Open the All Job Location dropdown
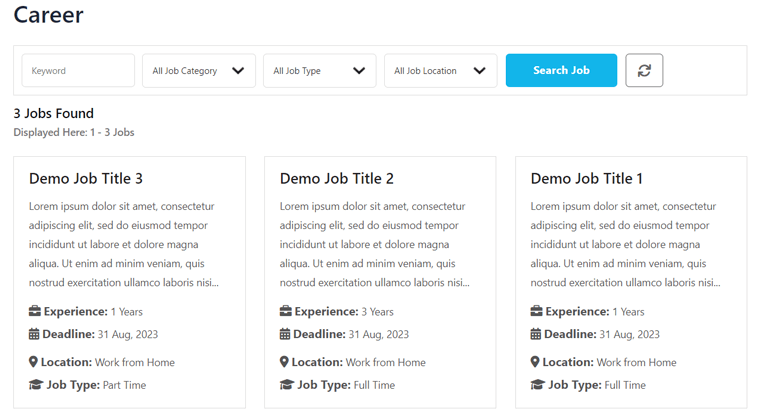 [x=440, y=71]
